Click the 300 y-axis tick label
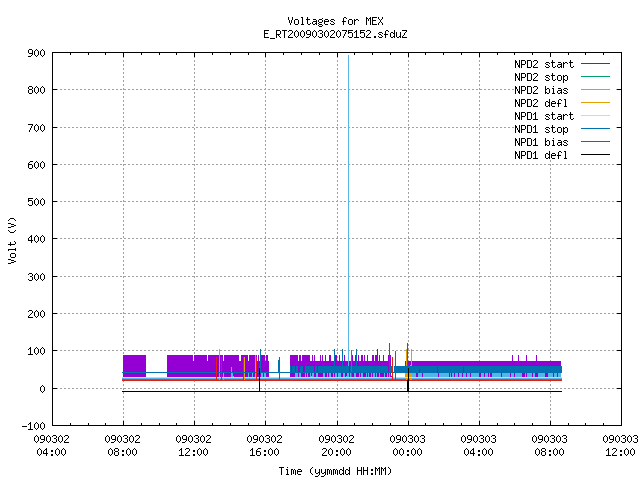The width and height of the screenshot is (640, 480). point(36,277)
